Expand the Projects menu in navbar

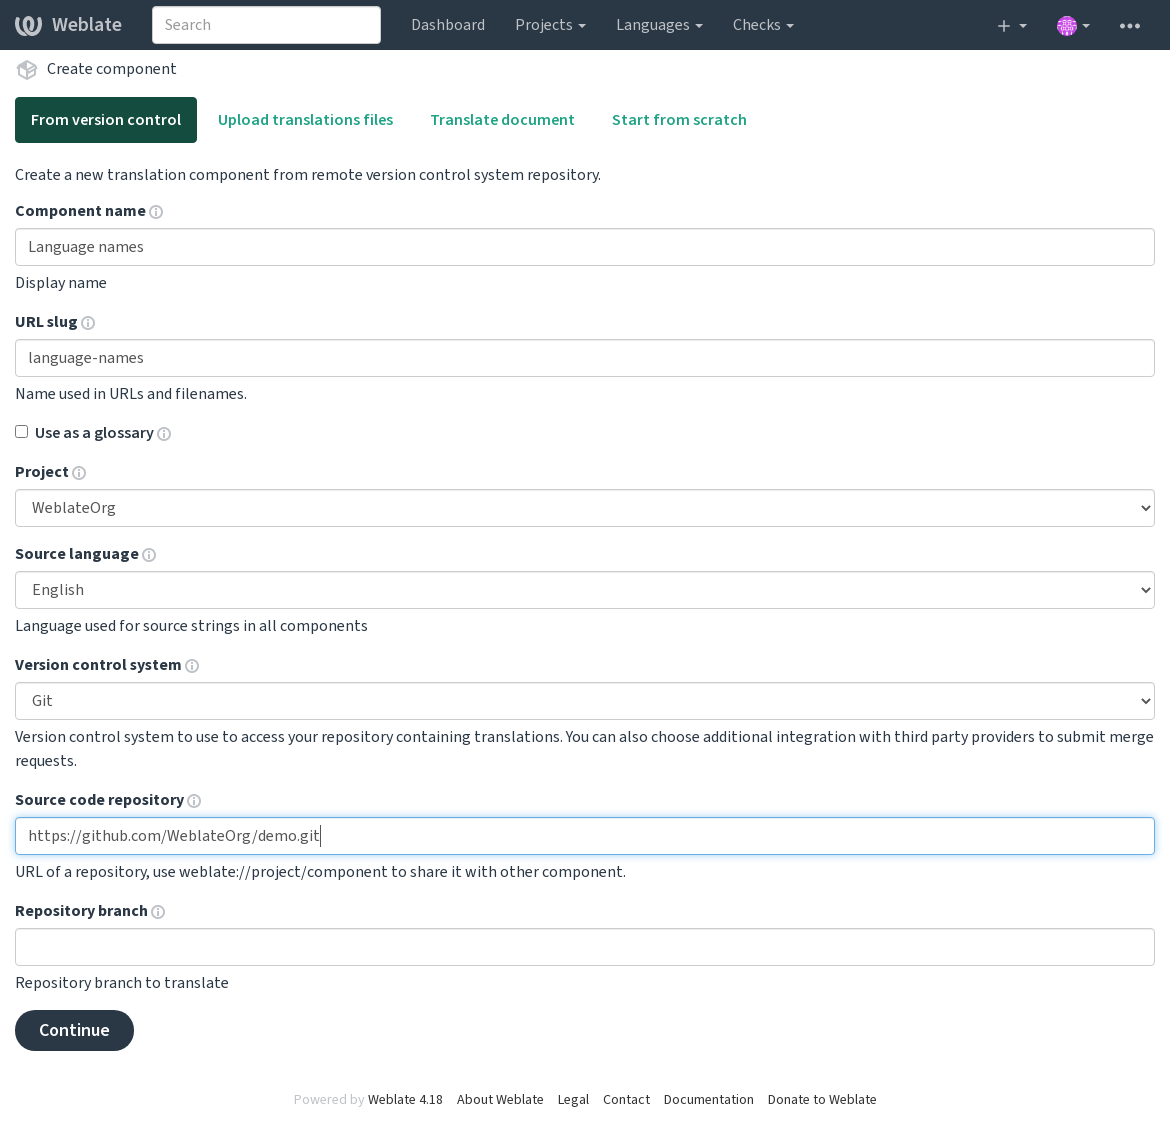pos(550,25)
